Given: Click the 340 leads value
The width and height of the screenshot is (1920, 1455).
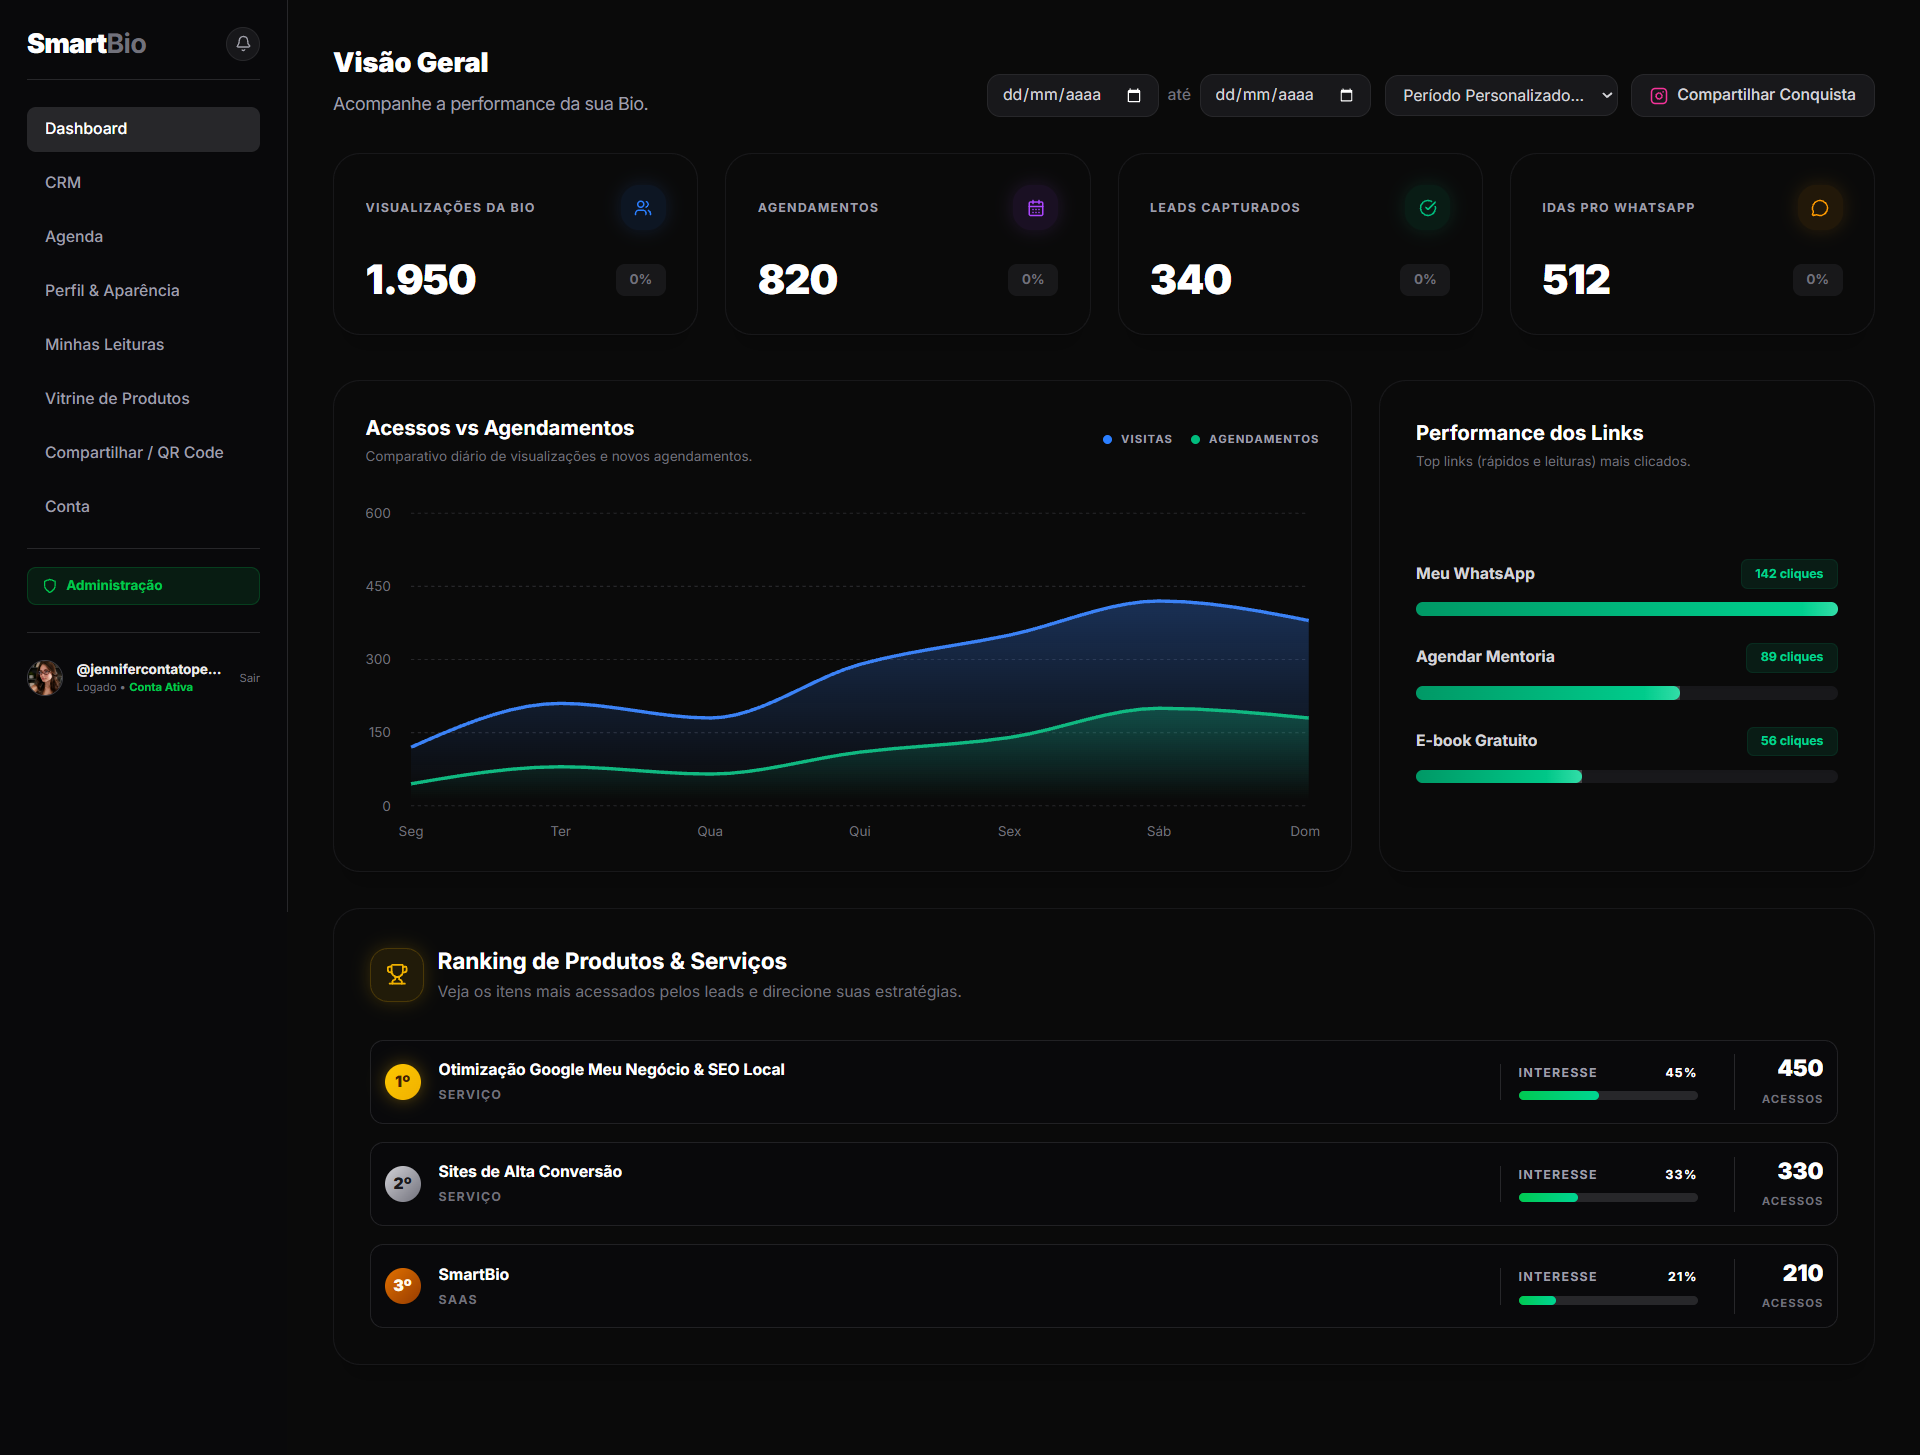Looking at the screenshot, I should (1191, 280).
